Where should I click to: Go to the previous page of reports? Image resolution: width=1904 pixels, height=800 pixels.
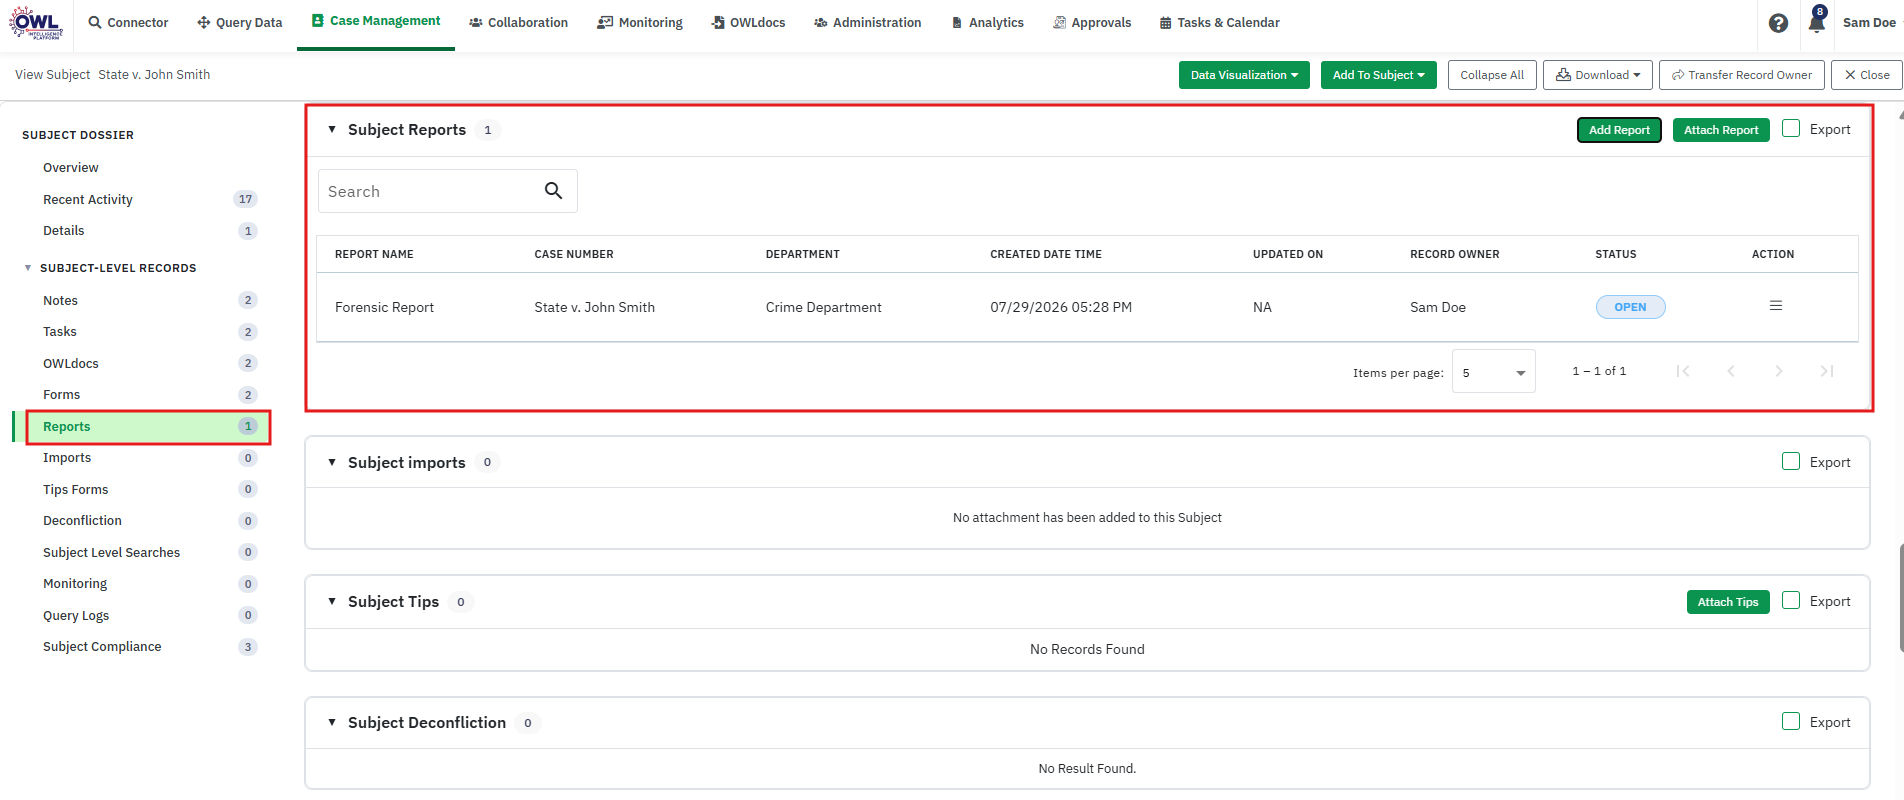pos(1731,371)
